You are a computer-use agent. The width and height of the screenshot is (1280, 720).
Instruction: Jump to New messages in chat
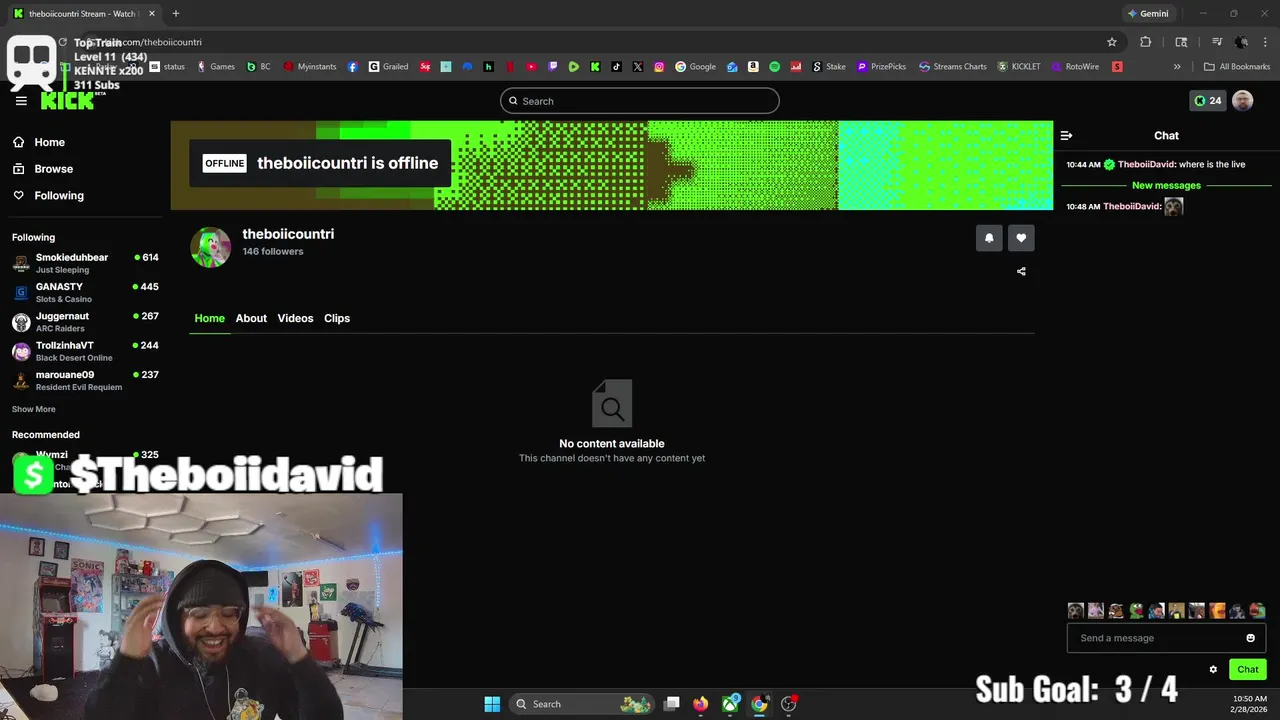[1166, 185]
